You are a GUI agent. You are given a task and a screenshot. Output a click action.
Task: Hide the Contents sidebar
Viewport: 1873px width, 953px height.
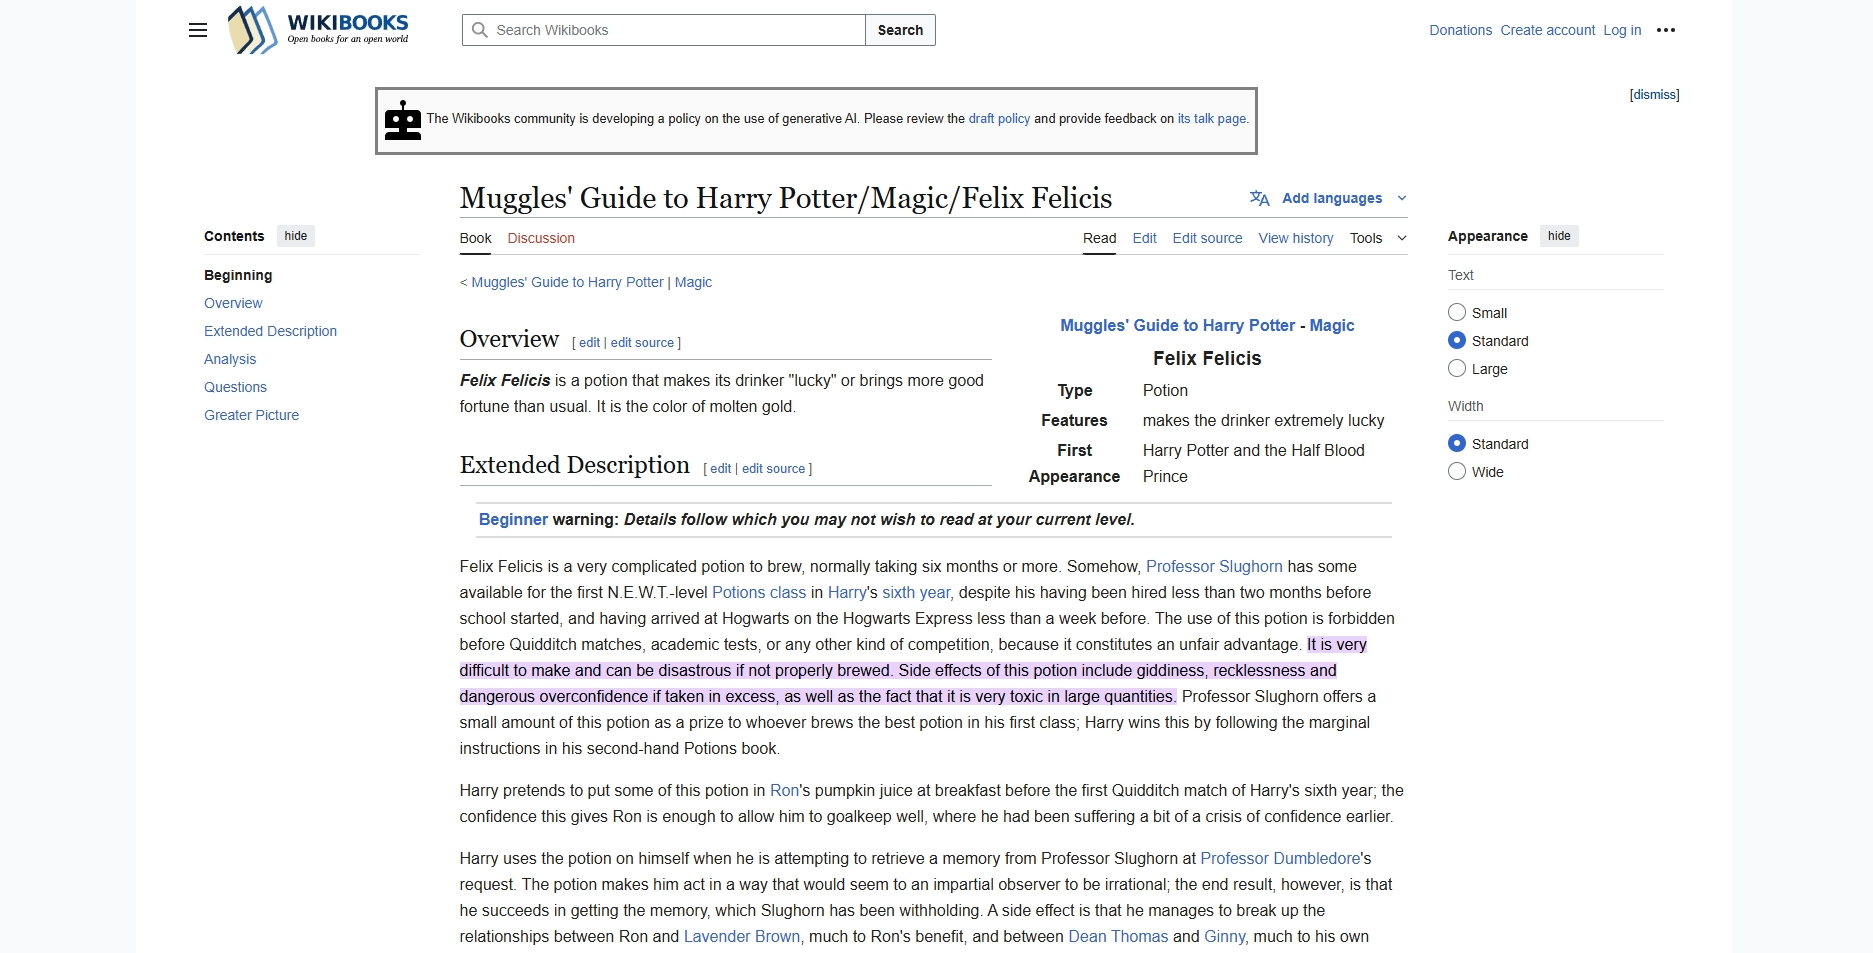(296, 236)
